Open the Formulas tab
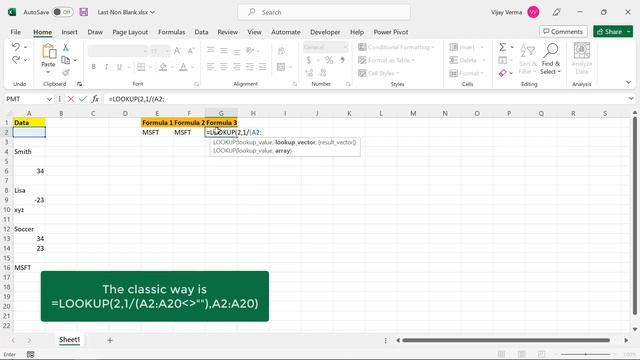The width and height of the screenshot is (640, 360). 171,32
